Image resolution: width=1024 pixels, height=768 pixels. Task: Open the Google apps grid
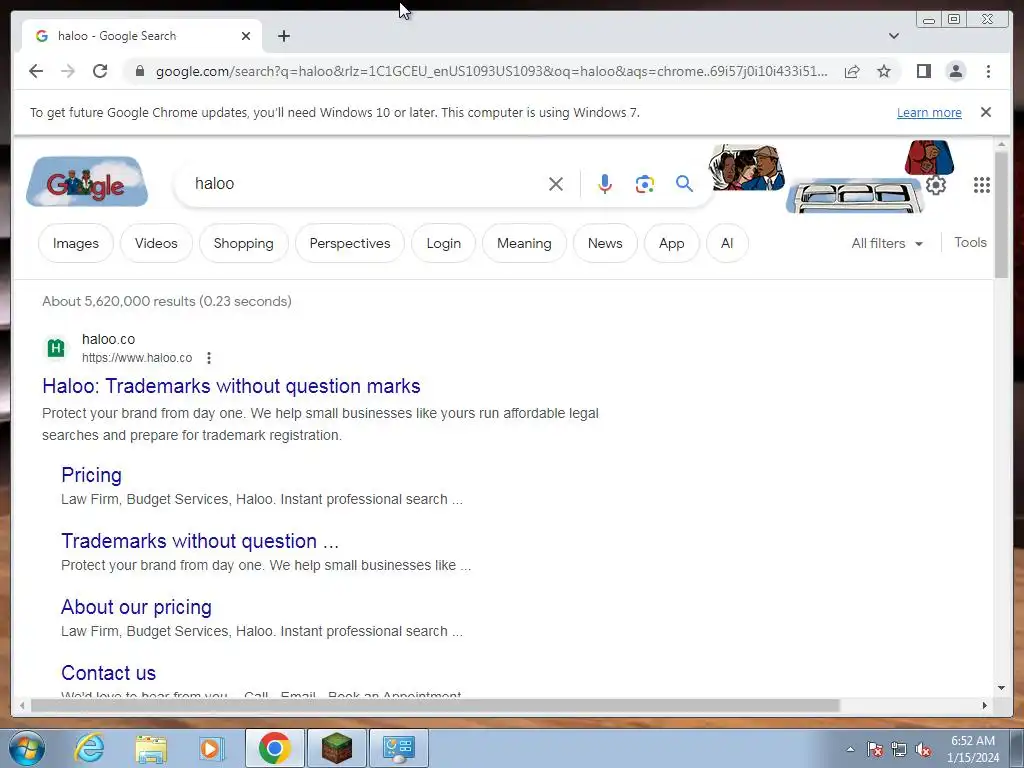pyautogui.click(x=981, y=185)
